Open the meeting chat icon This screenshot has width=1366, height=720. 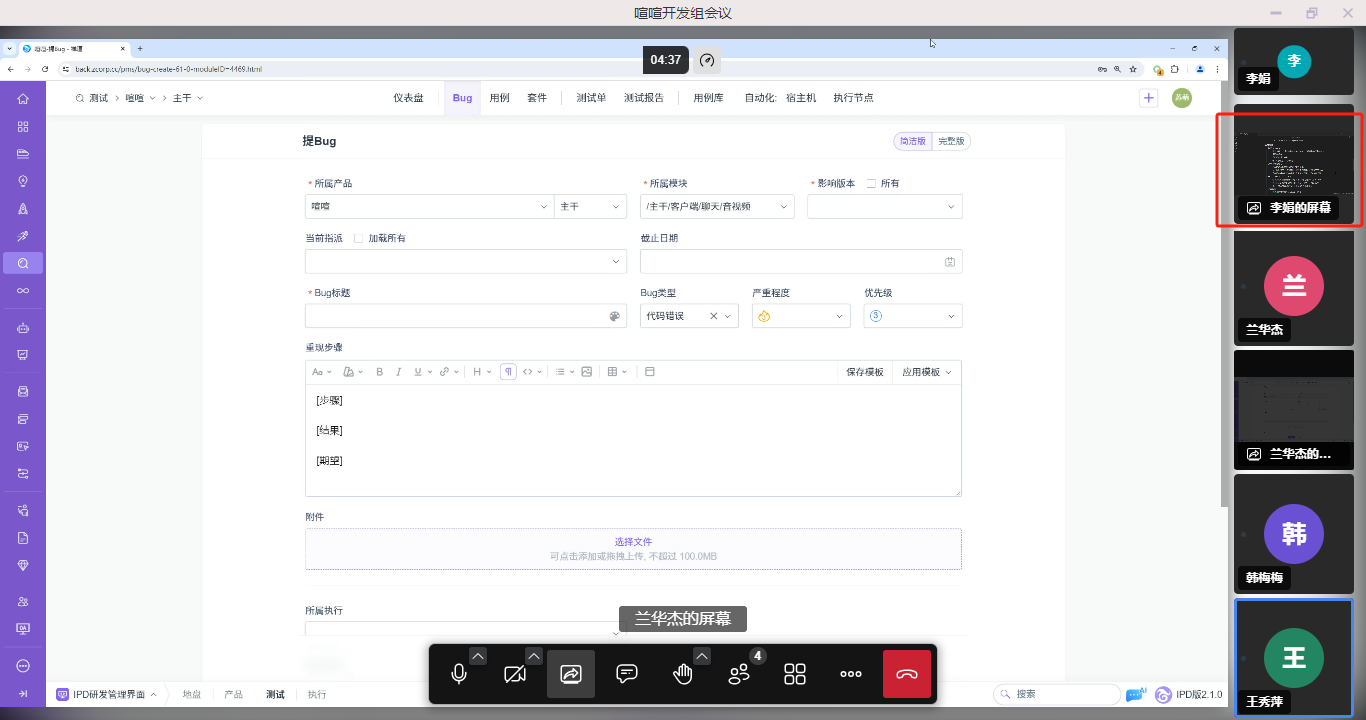(x=627, y=674)
